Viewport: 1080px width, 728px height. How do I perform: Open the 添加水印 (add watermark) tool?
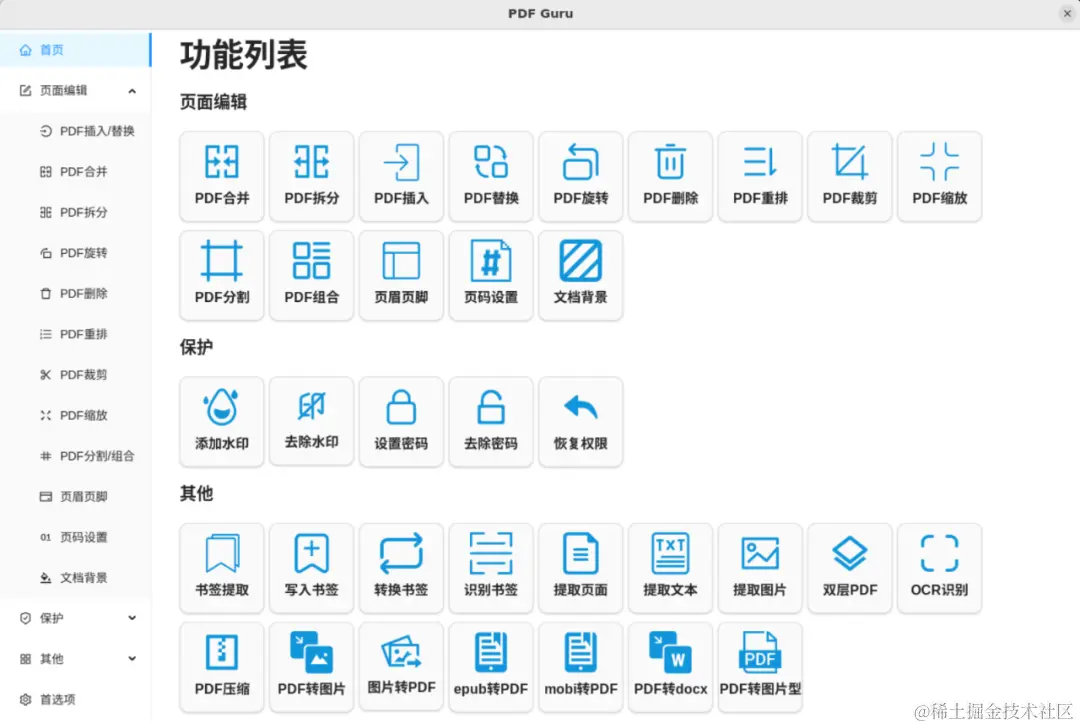[221, 421]
